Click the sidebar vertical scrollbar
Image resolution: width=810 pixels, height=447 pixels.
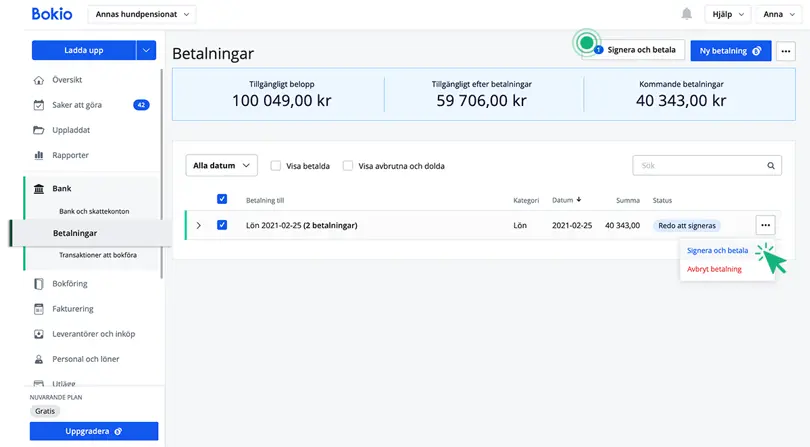pyautogui.click(x=162, y=173)
